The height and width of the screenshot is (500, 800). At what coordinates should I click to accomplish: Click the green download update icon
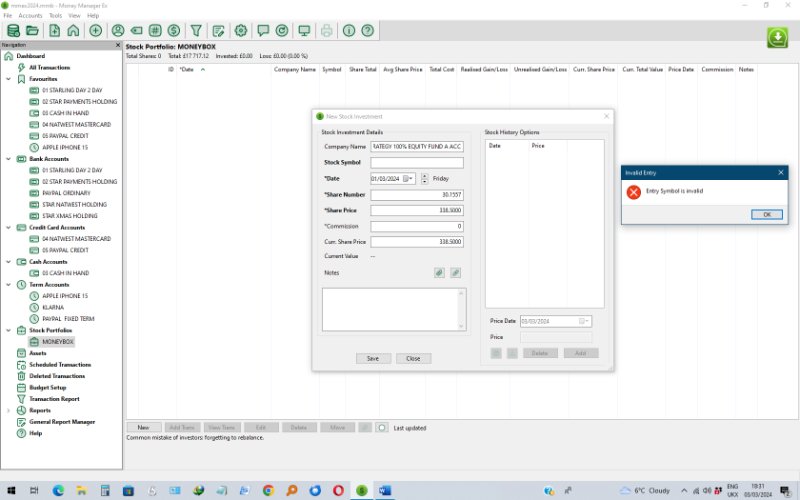point(777,37)
